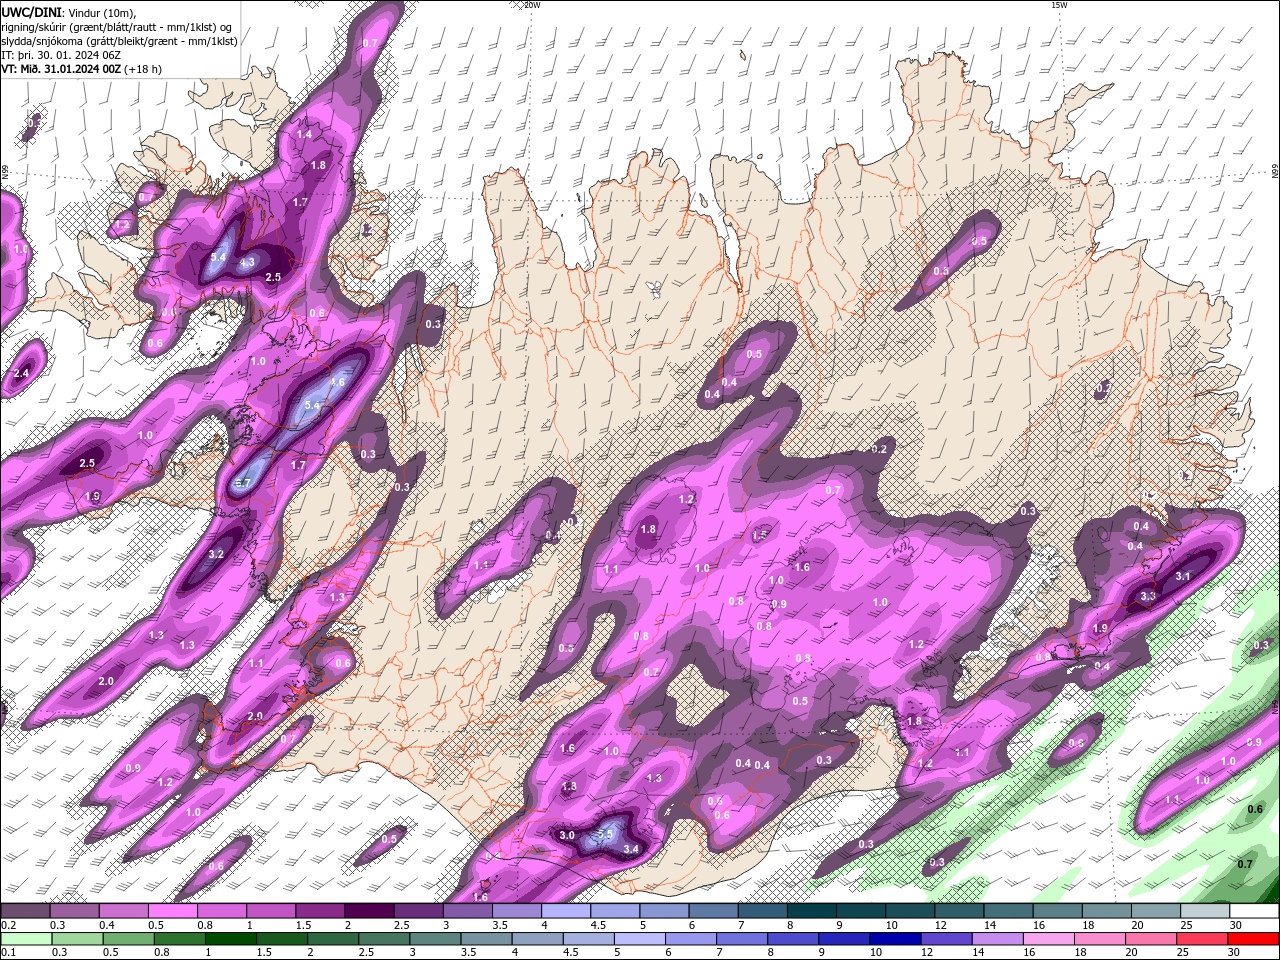Click the 20W longitude label
Viewport: 1280px width, 960px height.
point(532,5)
